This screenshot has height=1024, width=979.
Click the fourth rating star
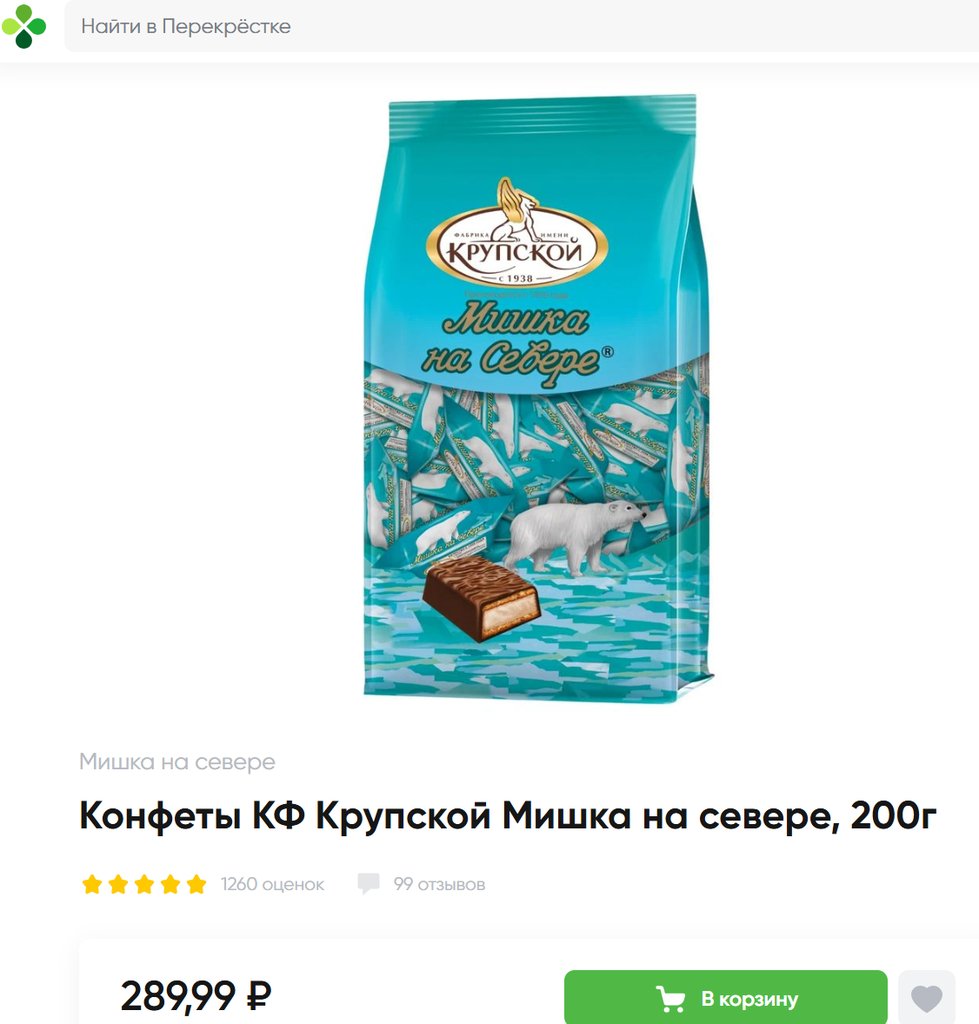coord(170,884)
